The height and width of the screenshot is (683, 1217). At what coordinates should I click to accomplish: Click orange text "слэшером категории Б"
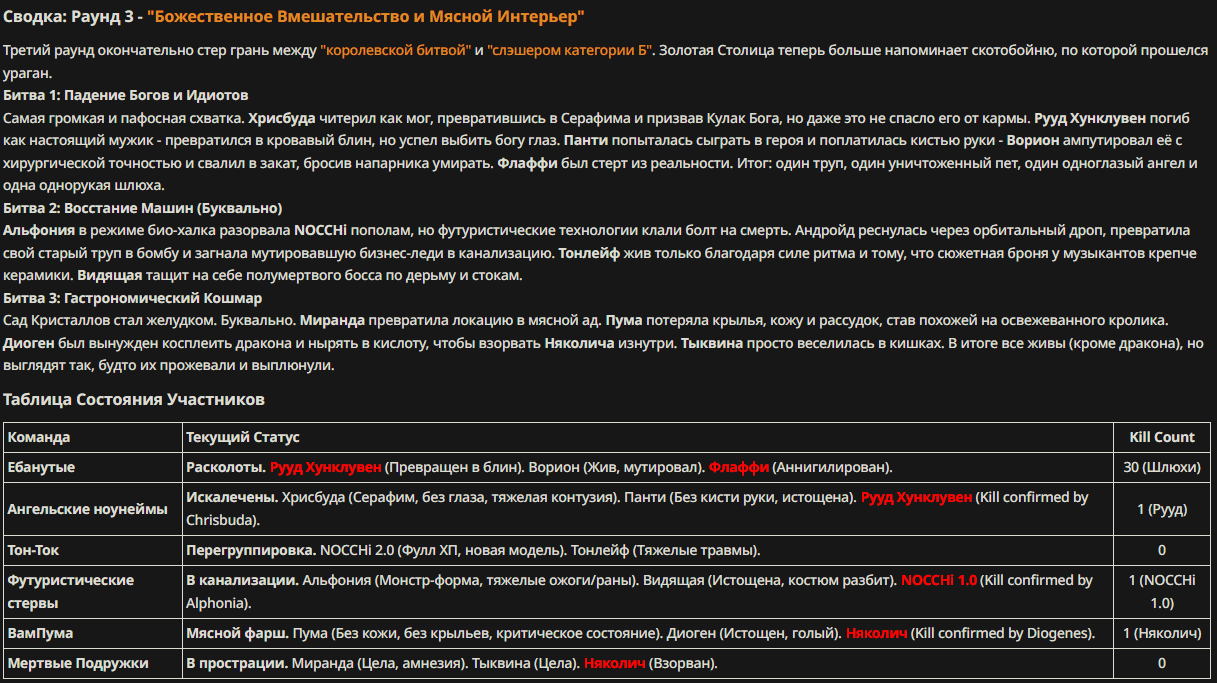(x=570, y=50)
